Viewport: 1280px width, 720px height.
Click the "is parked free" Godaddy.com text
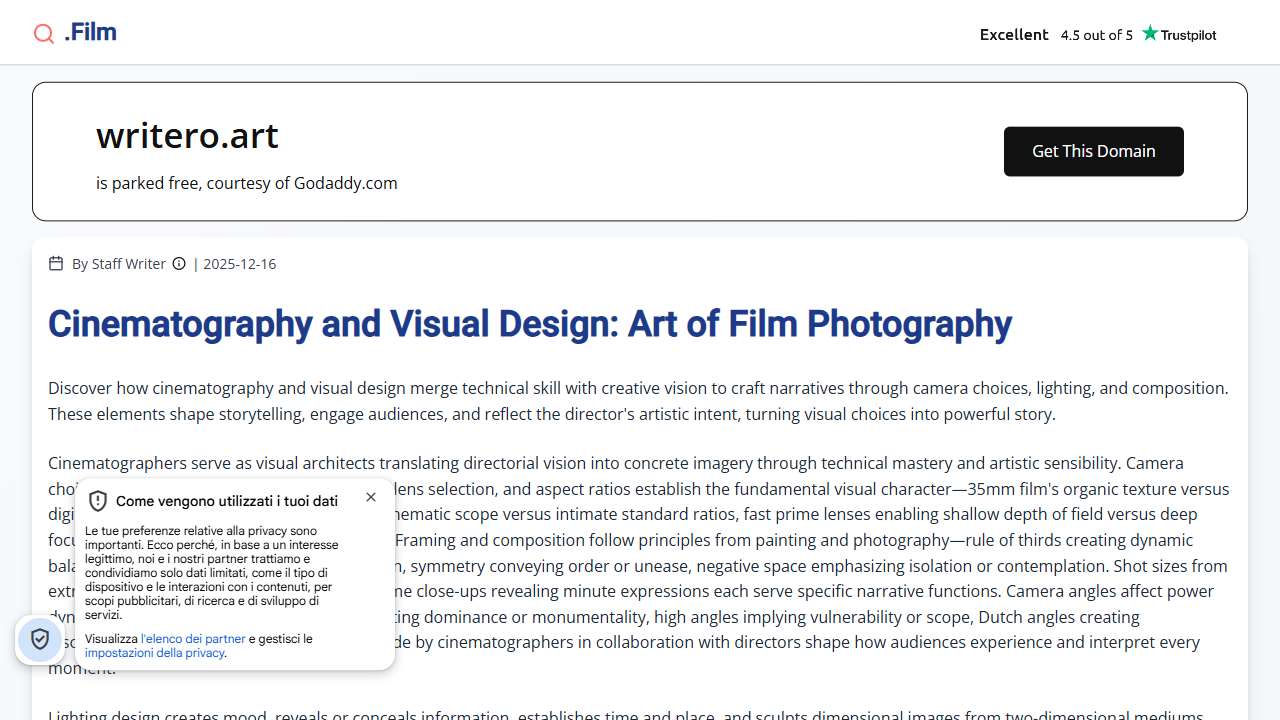click(x=246, y=183)
